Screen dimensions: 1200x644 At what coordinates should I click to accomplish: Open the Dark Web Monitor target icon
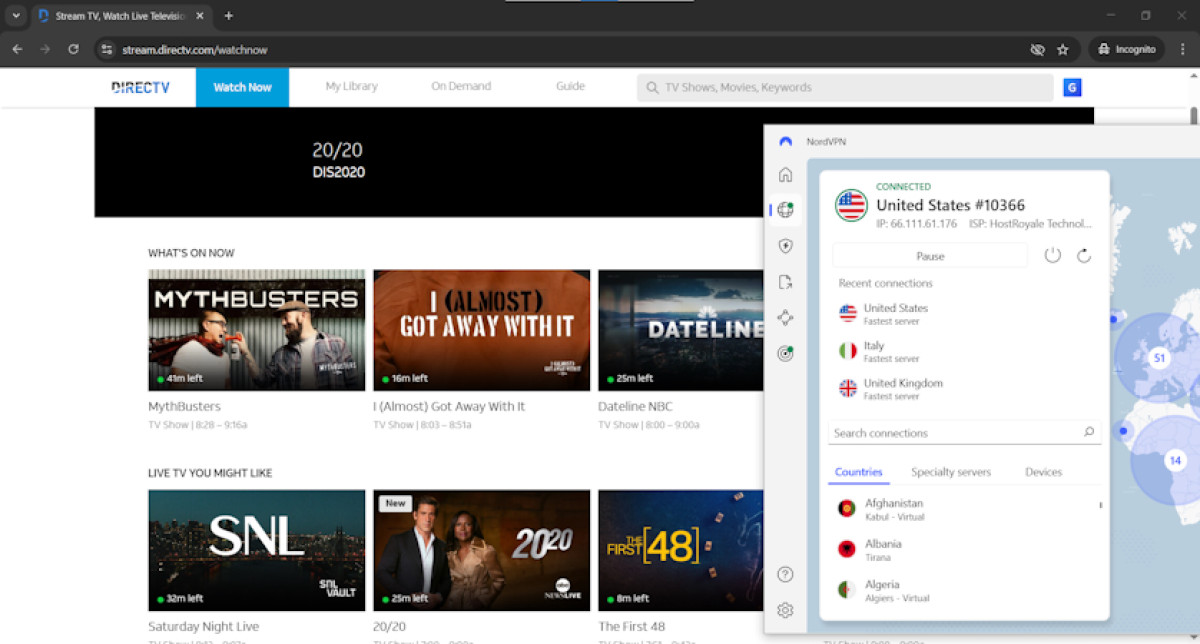[x=786, y=354]
